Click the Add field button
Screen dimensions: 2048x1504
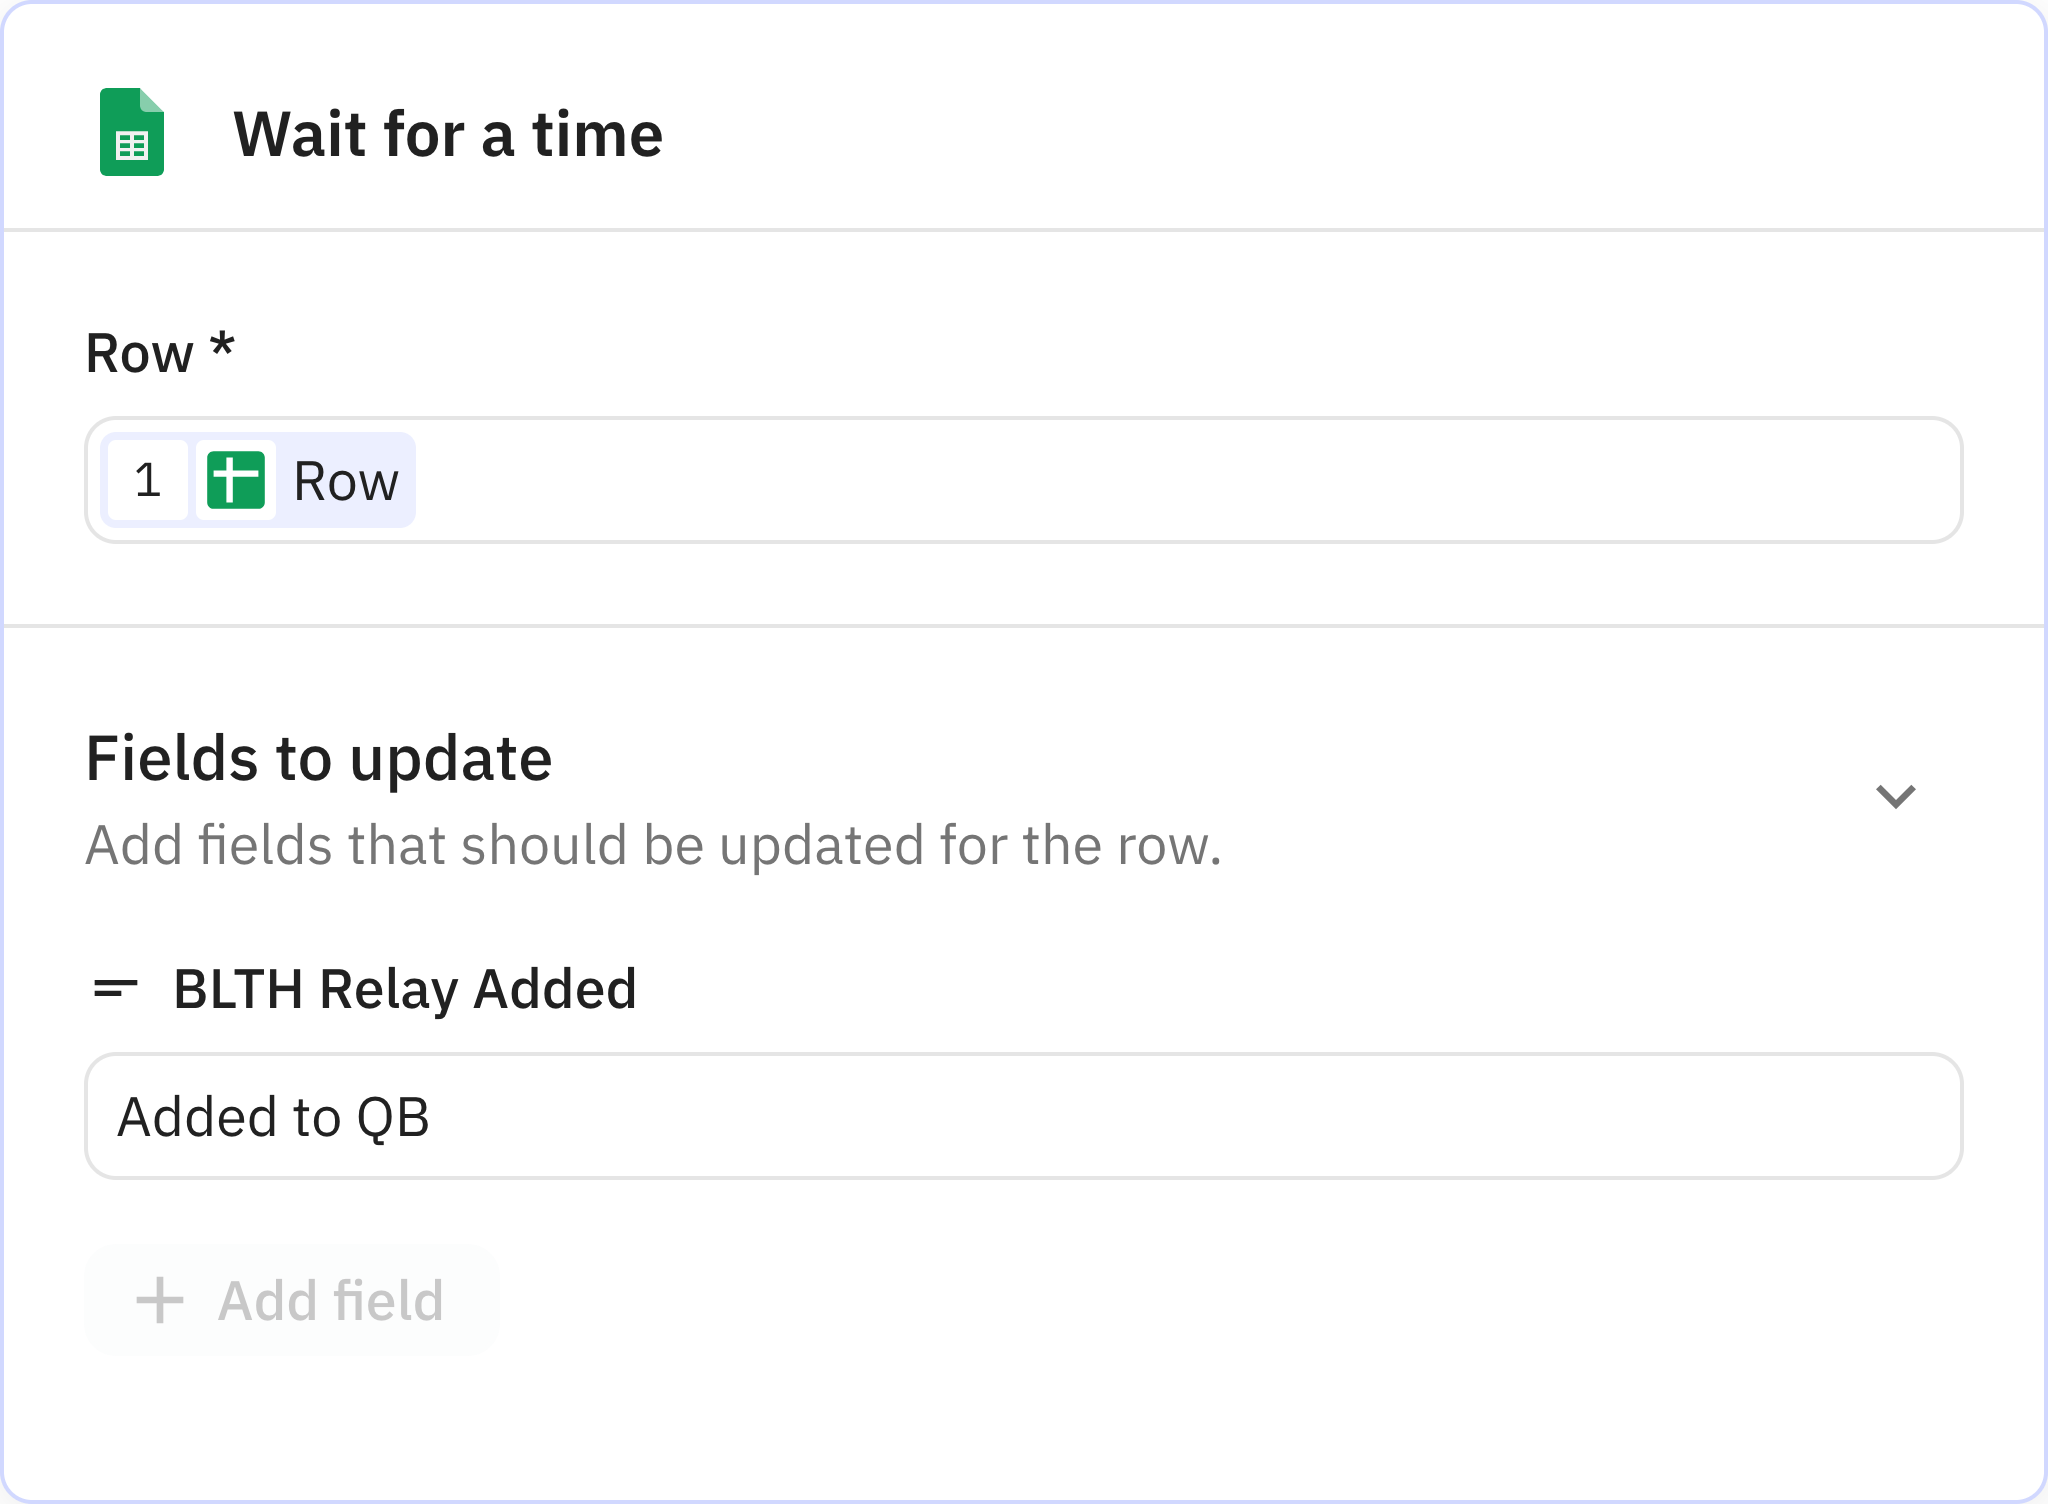[x=290, y=1299]
